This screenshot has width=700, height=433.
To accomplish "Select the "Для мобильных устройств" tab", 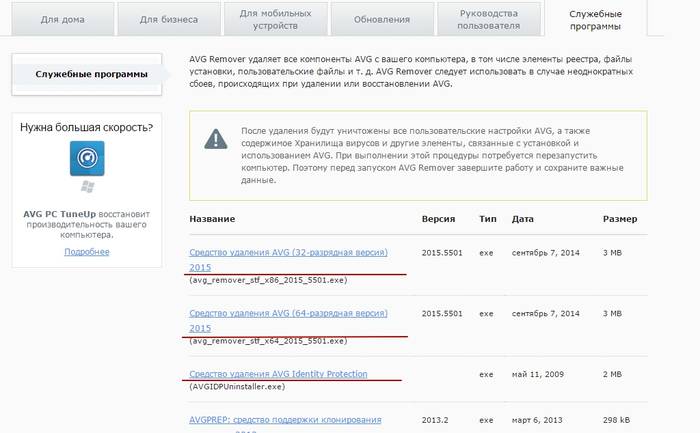I will [275, 19].
